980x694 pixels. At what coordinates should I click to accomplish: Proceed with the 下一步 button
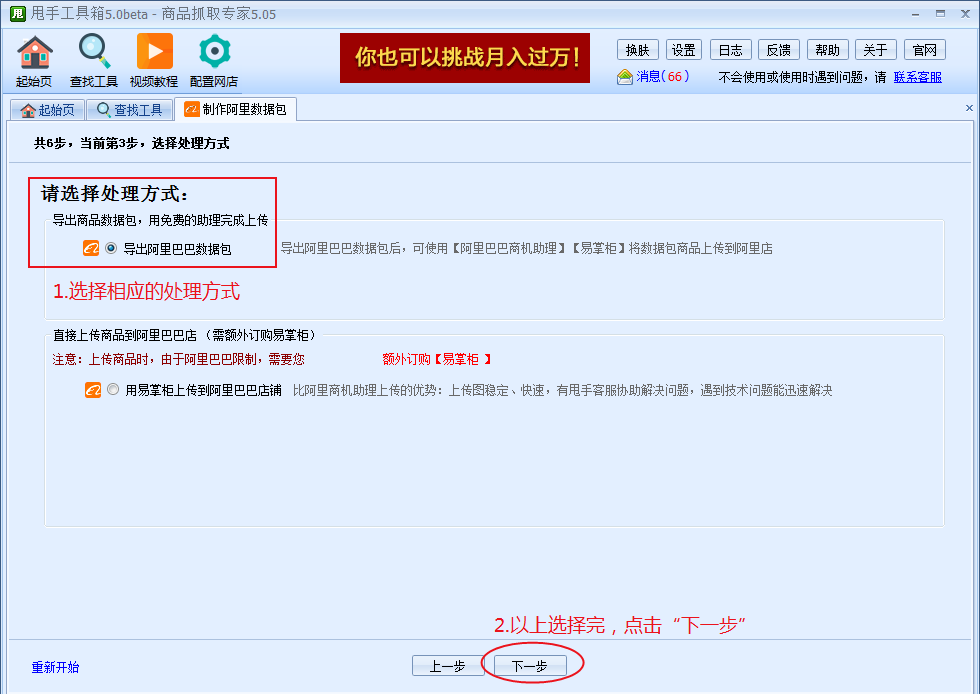pyautogui.click(x=530, y=666)
